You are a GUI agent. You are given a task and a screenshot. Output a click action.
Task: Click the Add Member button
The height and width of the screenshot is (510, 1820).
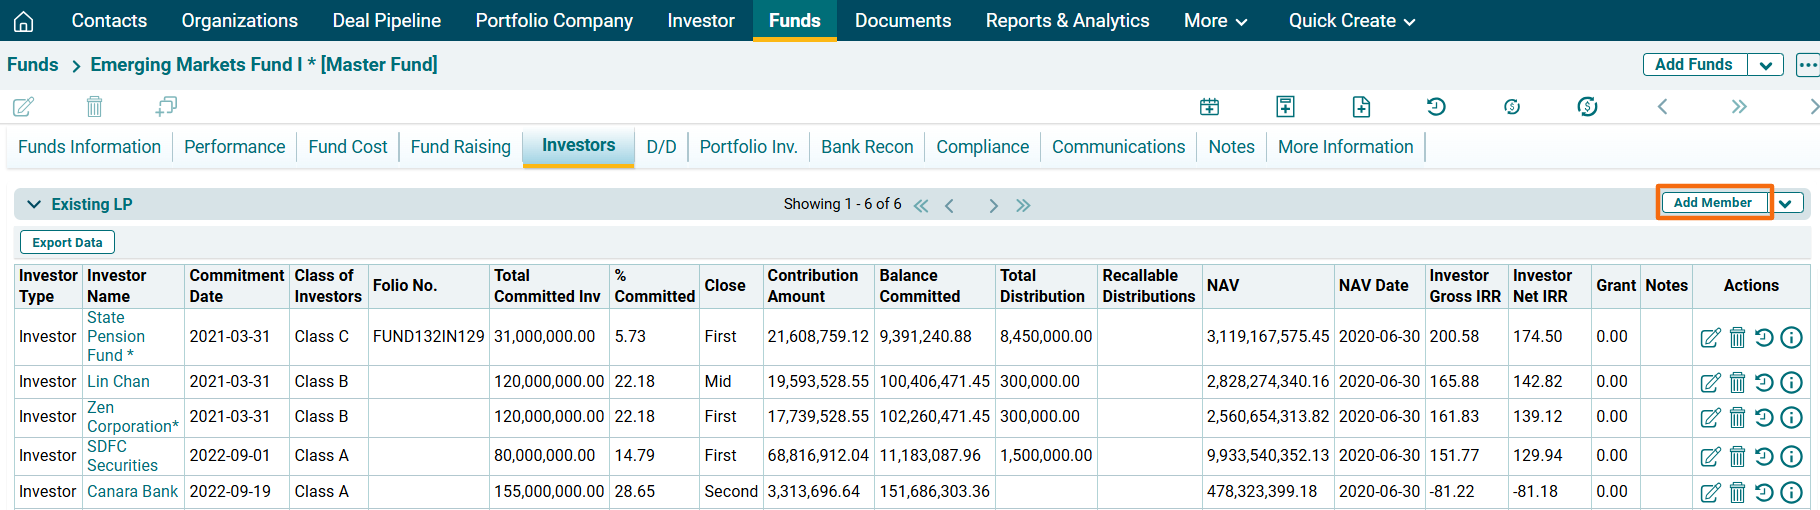(1712, 203)
